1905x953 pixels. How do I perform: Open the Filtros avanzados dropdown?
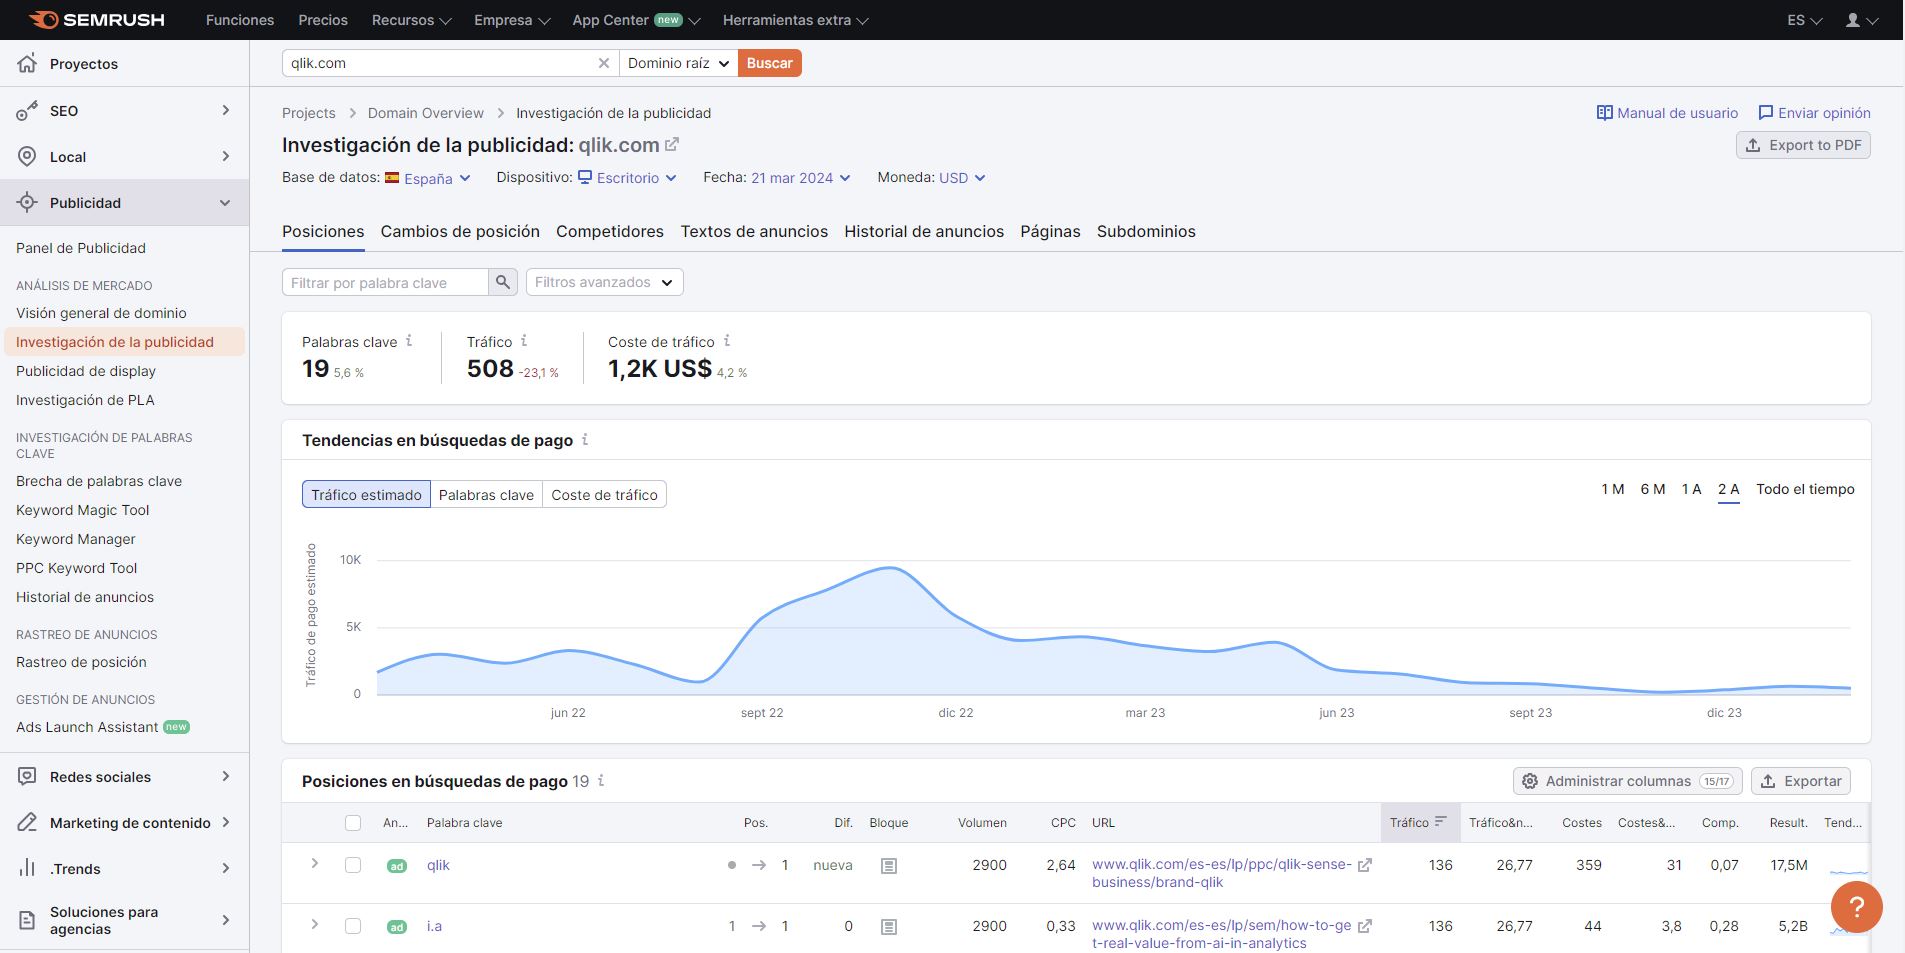point(605,282)
